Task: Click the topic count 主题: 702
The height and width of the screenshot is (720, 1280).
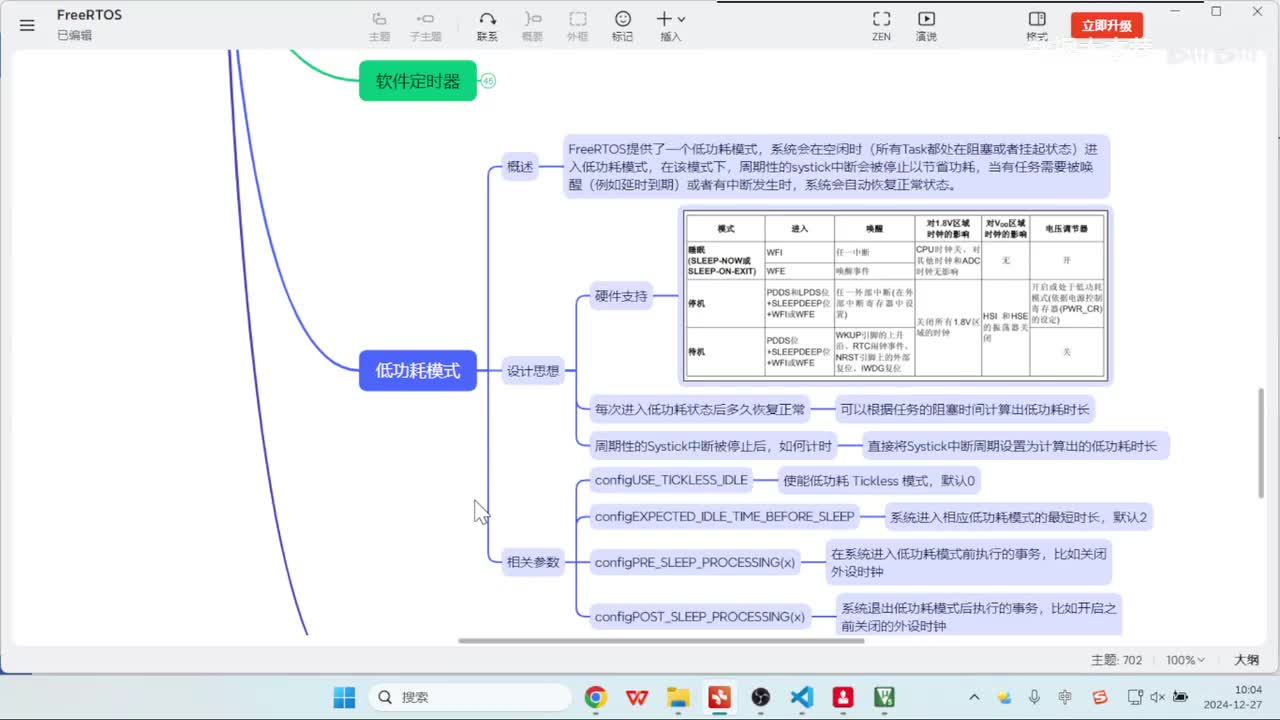Action: [x=1116, y=660]
